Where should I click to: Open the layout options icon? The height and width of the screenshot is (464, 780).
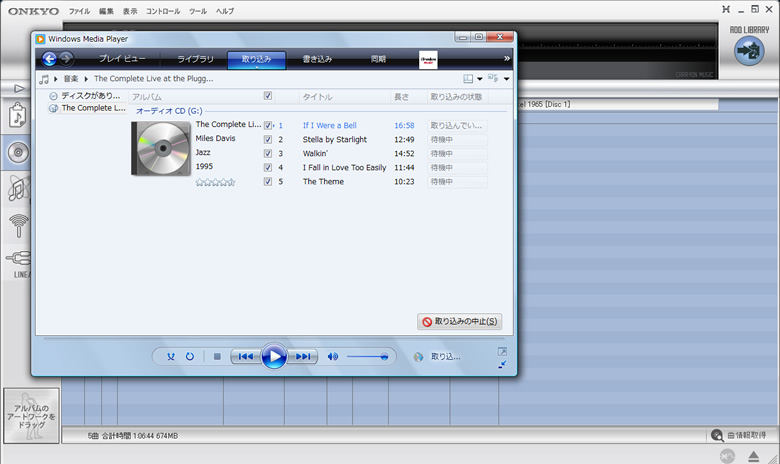click(x=468, y=79)
